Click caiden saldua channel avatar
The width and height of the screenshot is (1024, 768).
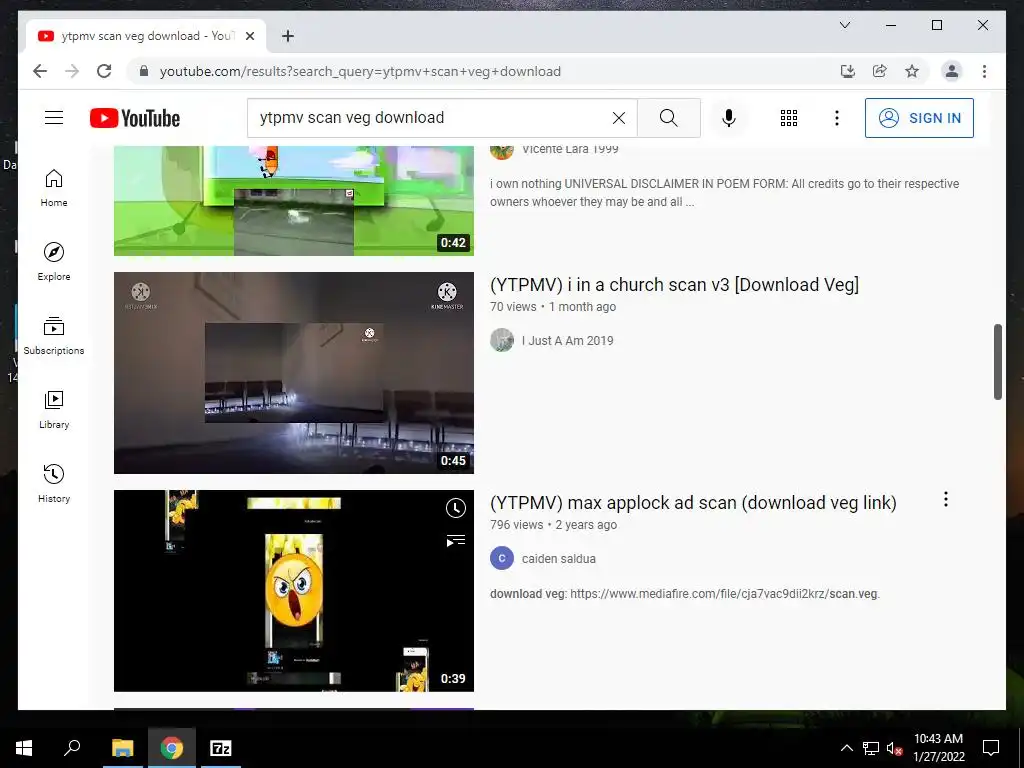coord(502,558)
